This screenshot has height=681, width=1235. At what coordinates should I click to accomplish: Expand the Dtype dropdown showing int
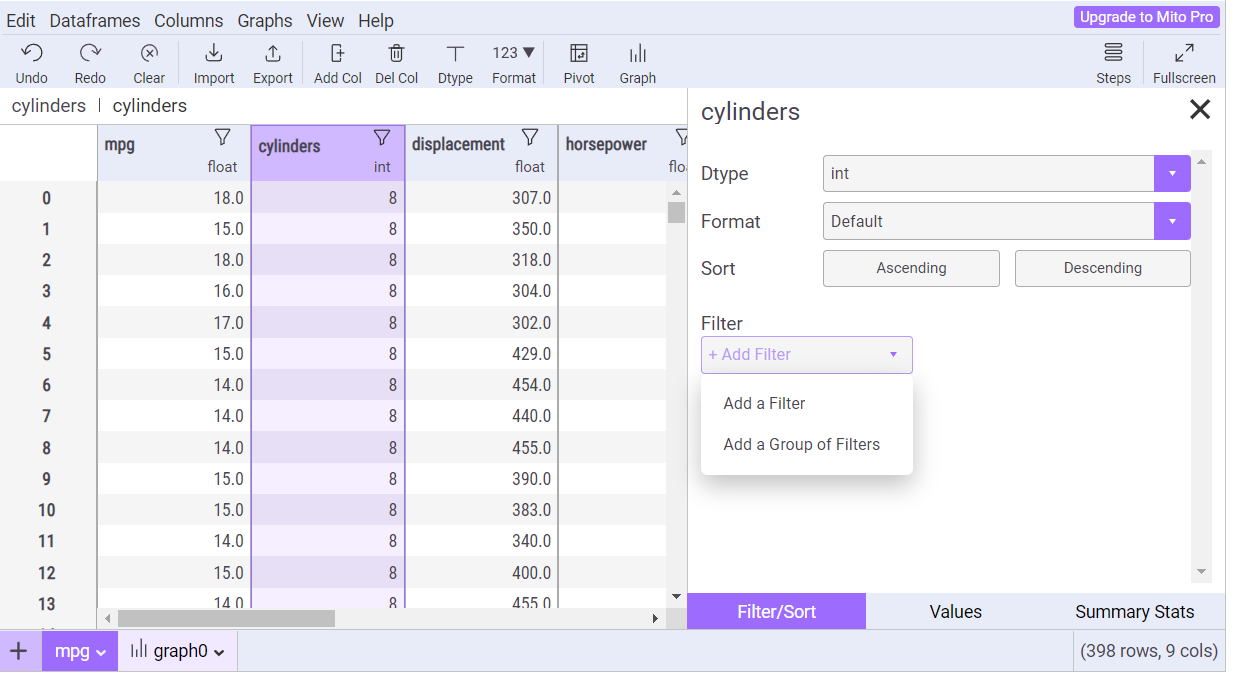(x=1172, y=174)
